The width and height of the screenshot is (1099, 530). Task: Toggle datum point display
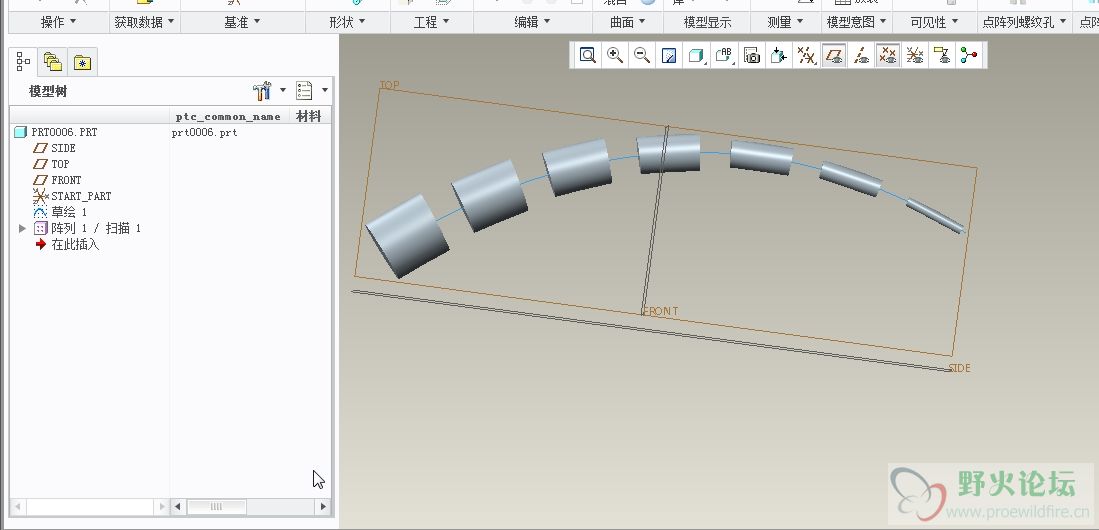[x=887, y=56]
